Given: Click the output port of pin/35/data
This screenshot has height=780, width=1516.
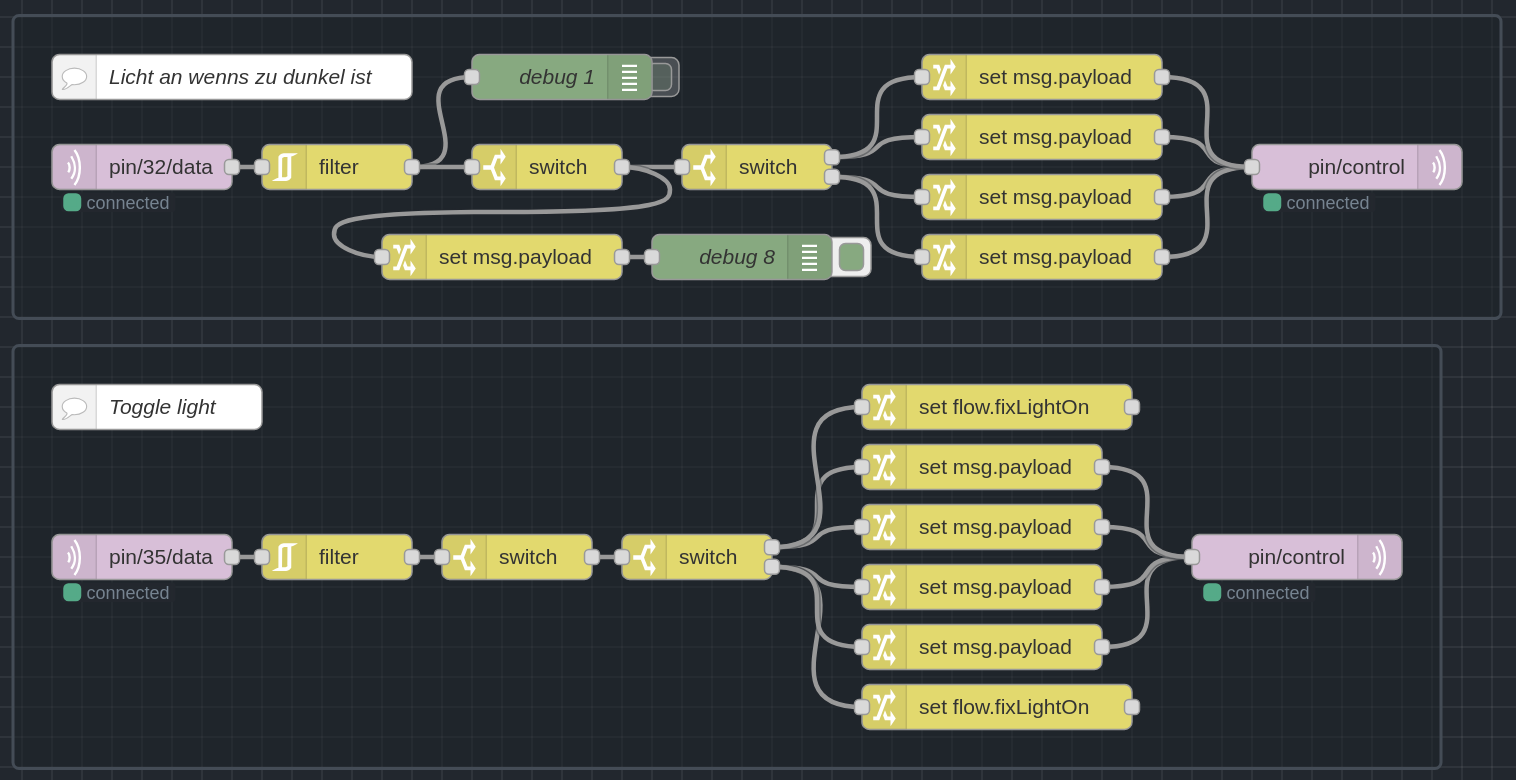Looking at the screenshot, I should coord(232,557).
